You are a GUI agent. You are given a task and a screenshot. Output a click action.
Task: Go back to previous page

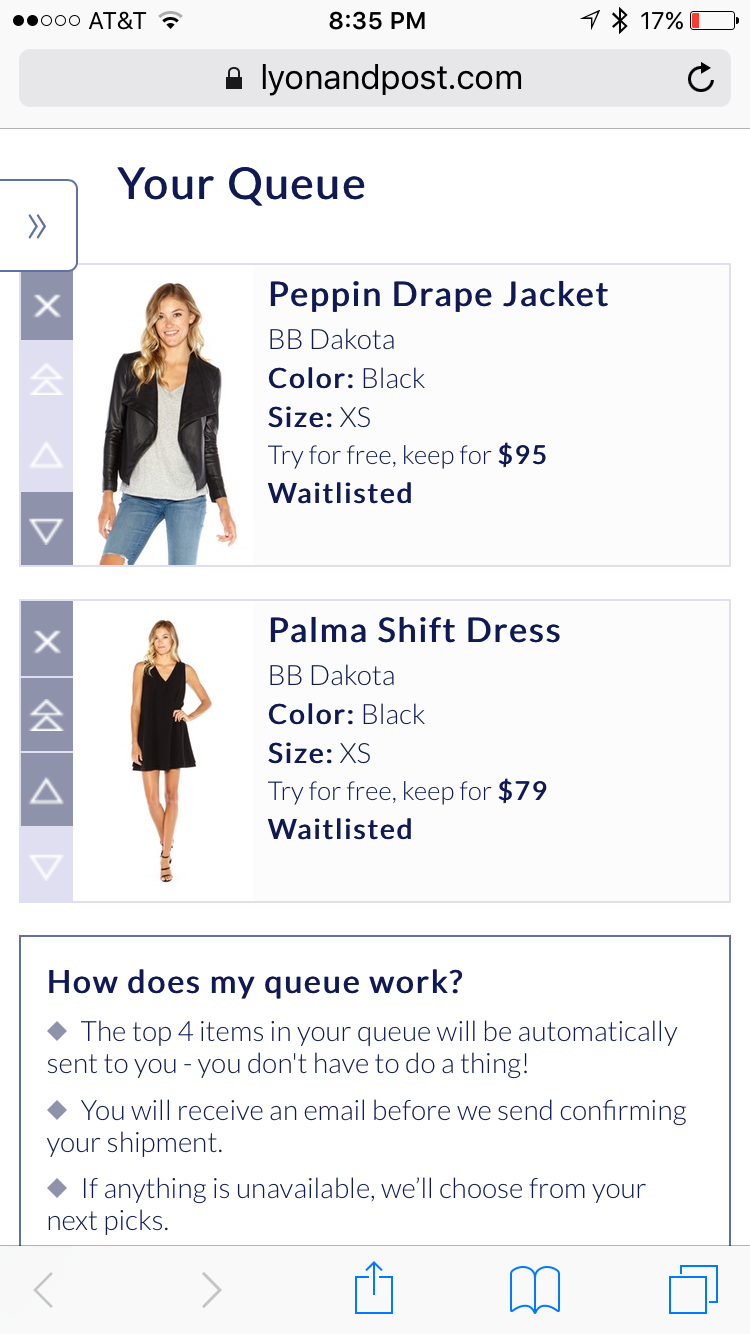[x=44, y=1290]
